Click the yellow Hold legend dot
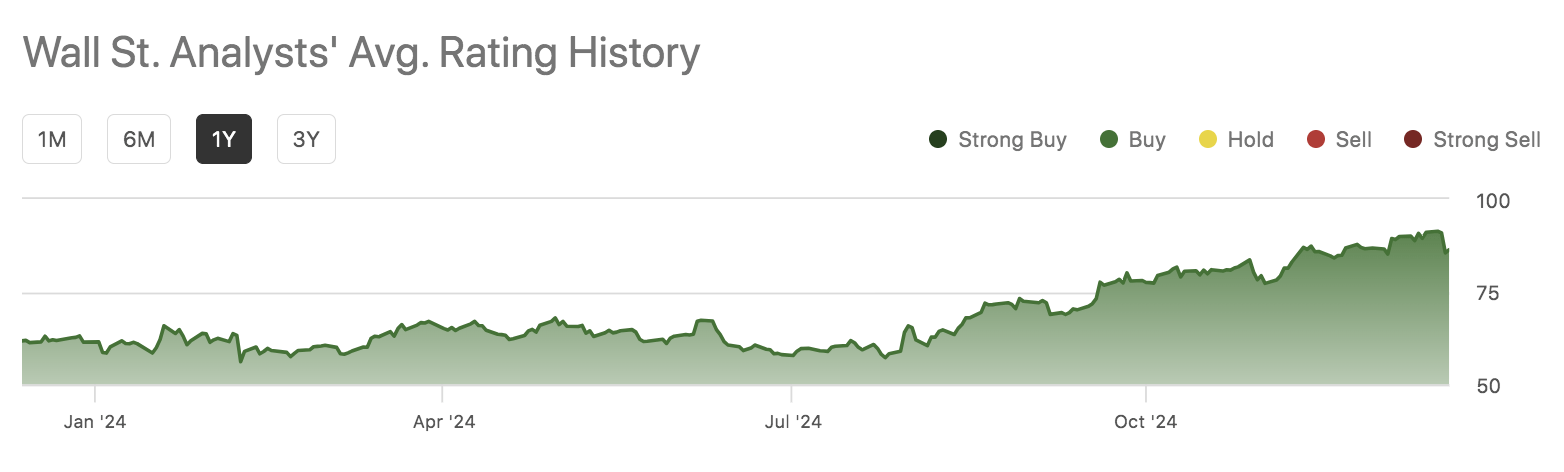The image size is (1564, 472). [x=1207, y=140]
